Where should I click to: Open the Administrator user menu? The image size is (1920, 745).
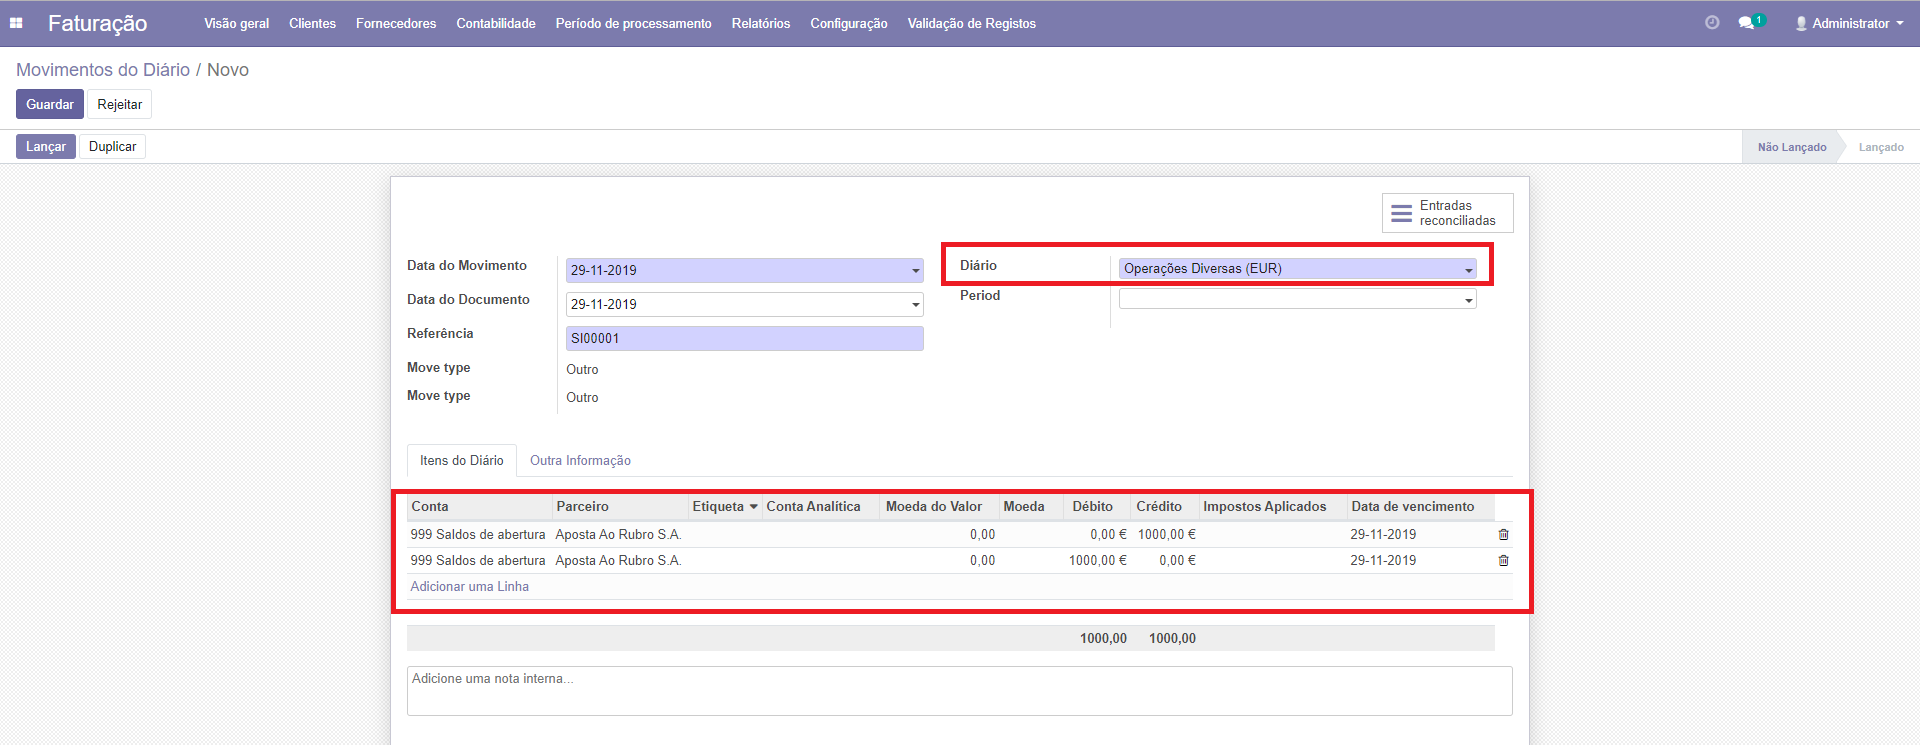(x=1849, y=23)
